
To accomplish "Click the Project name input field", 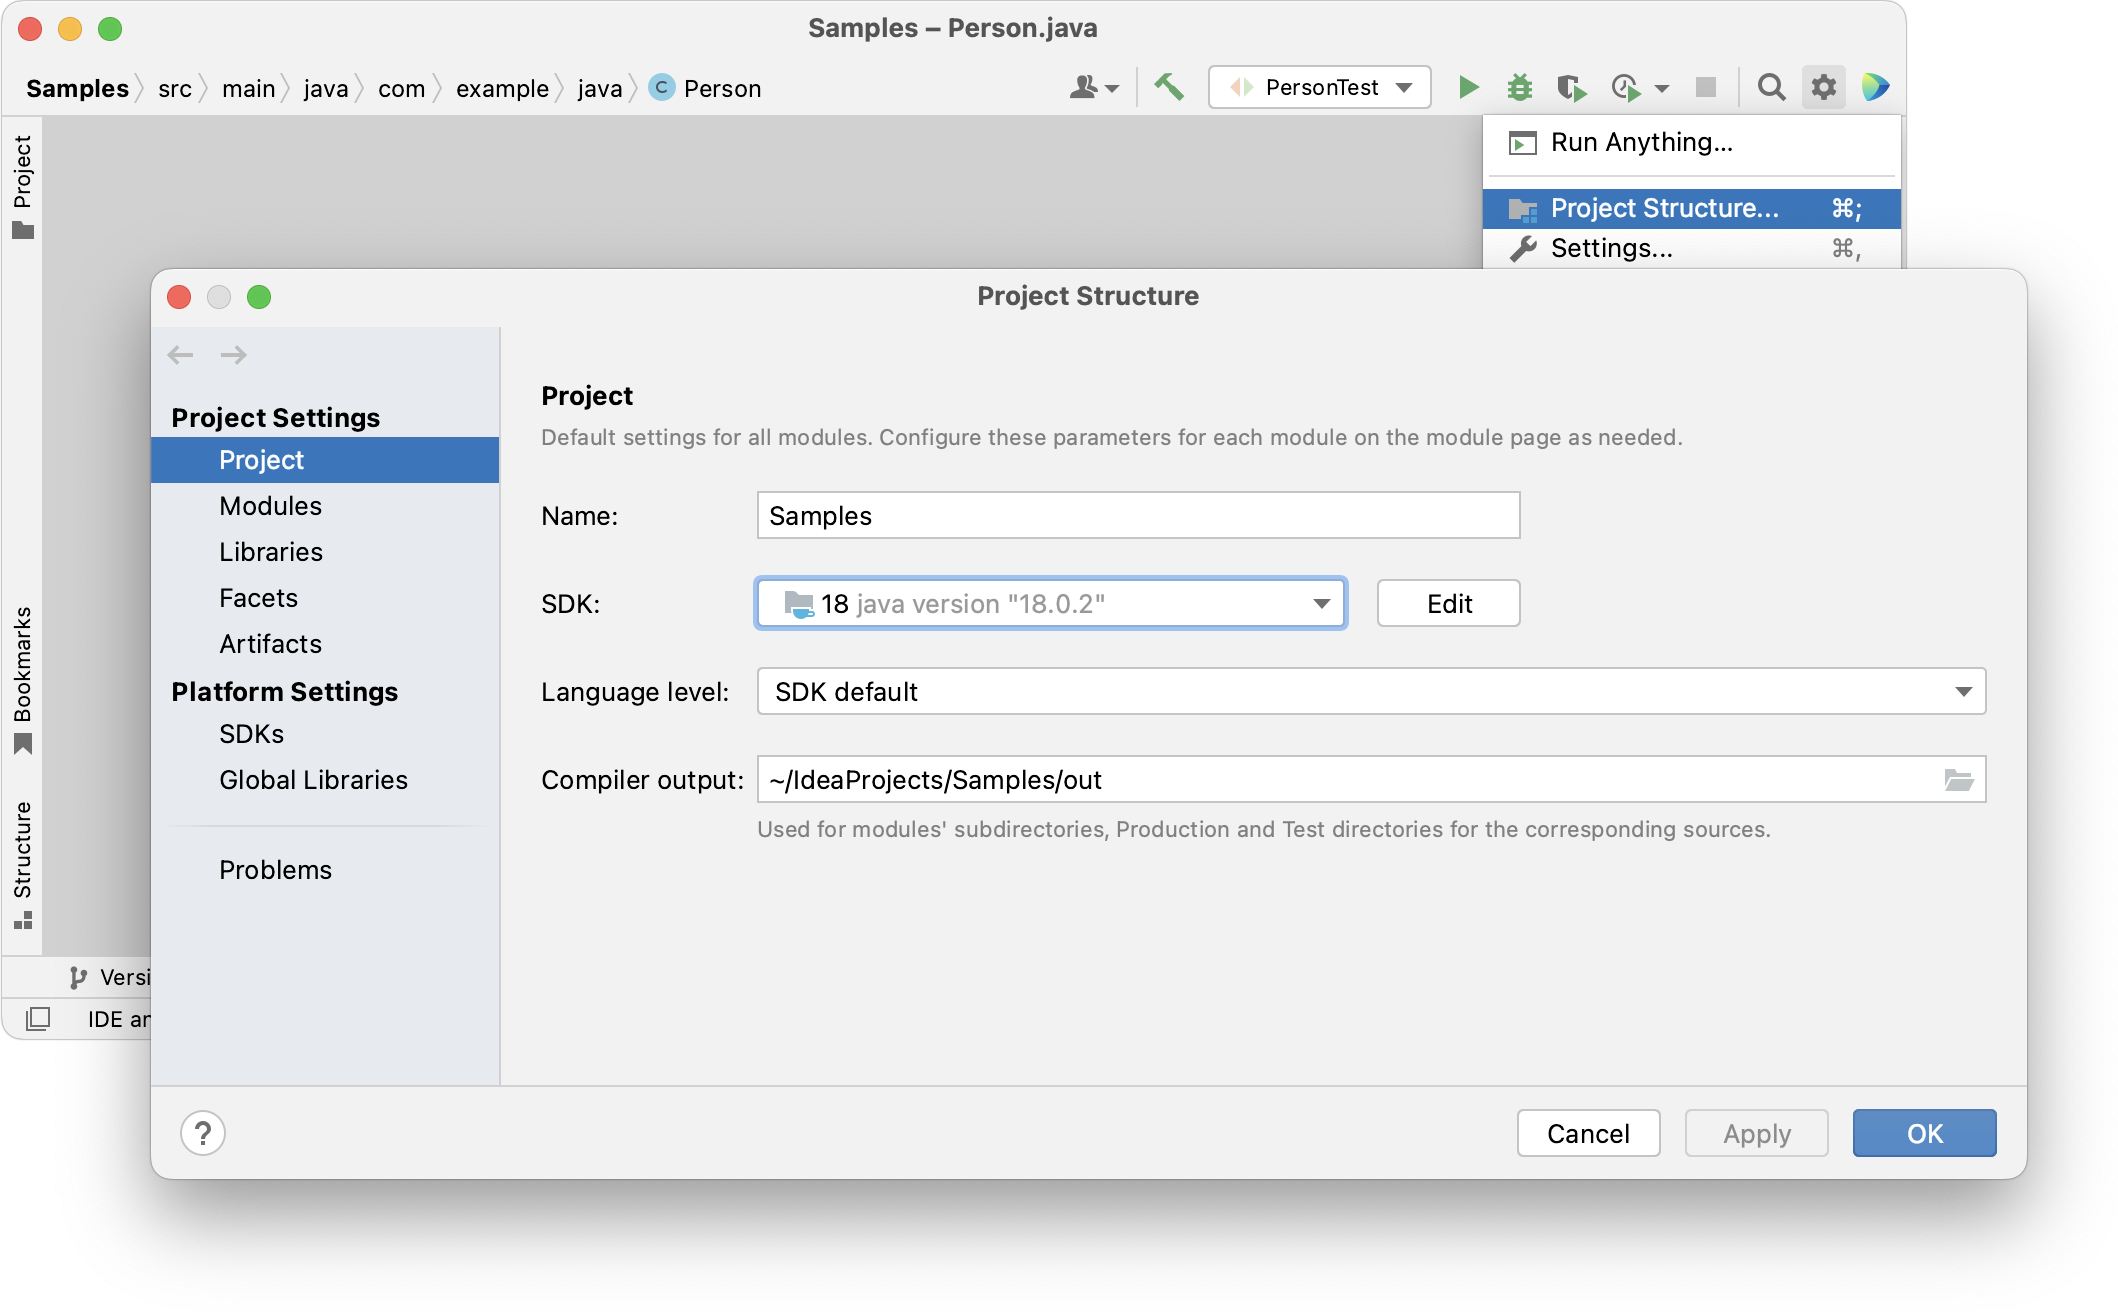I will 1137,515.
